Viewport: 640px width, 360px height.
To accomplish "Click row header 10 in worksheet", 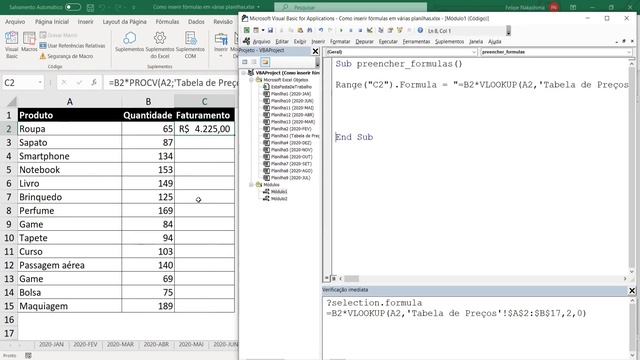I will pos(9,238).
